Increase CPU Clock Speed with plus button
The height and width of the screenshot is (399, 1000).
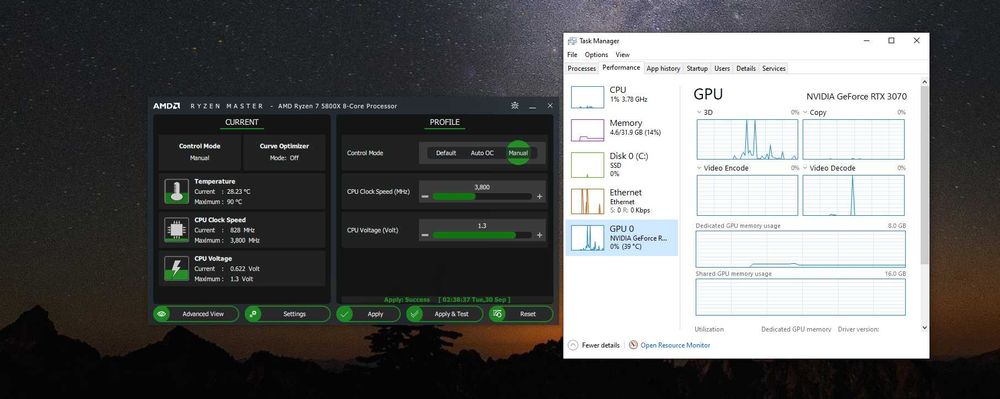[540, 197]
